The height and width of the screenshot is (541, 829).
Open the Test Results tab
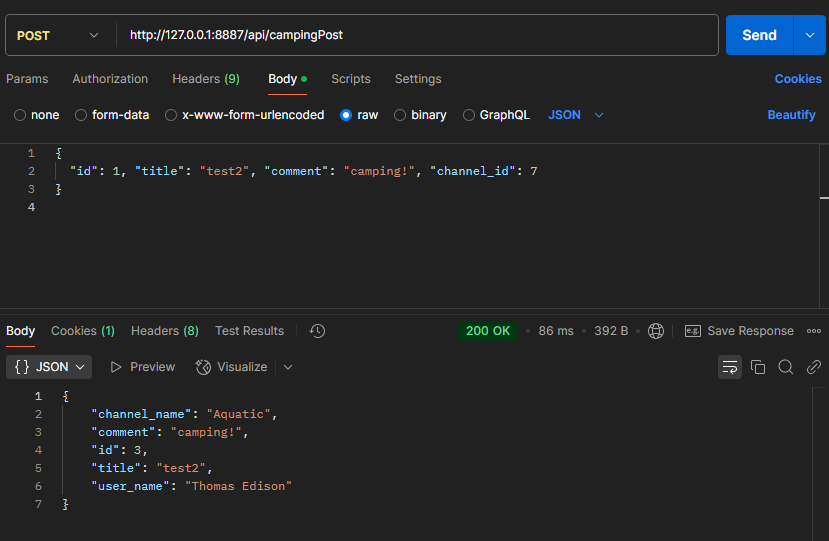point(250,331)
